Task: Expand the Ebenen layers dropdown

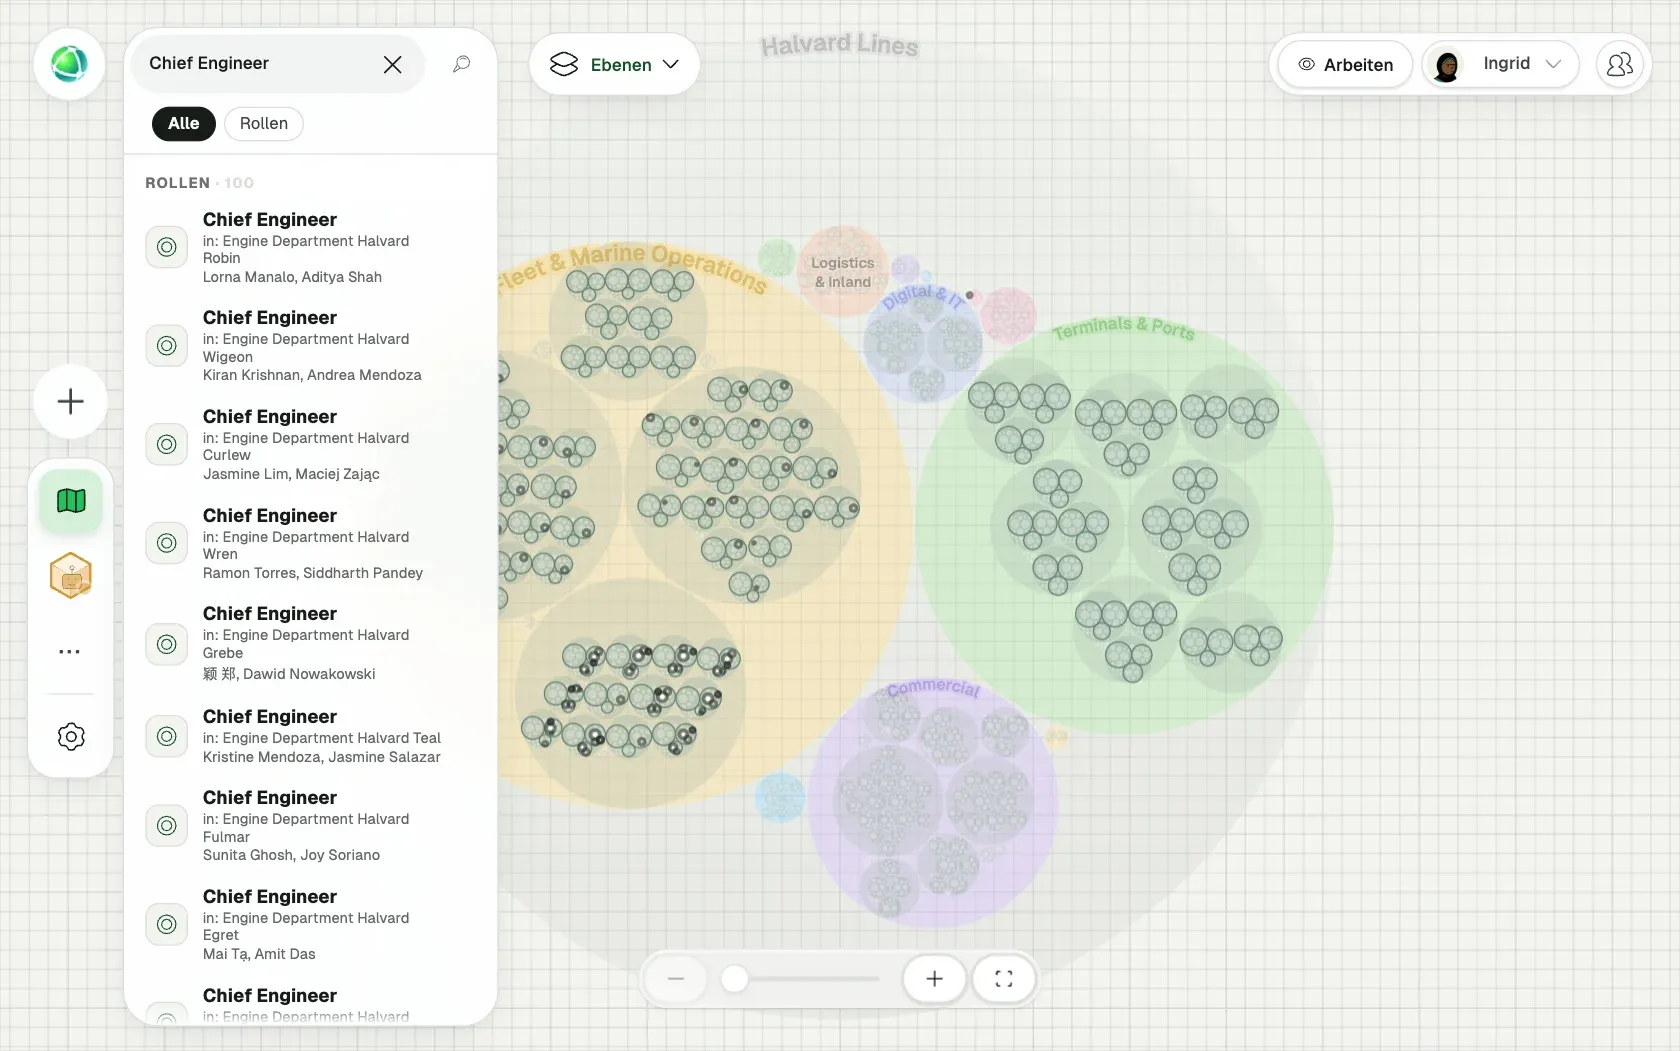Action: click(614, 64)
